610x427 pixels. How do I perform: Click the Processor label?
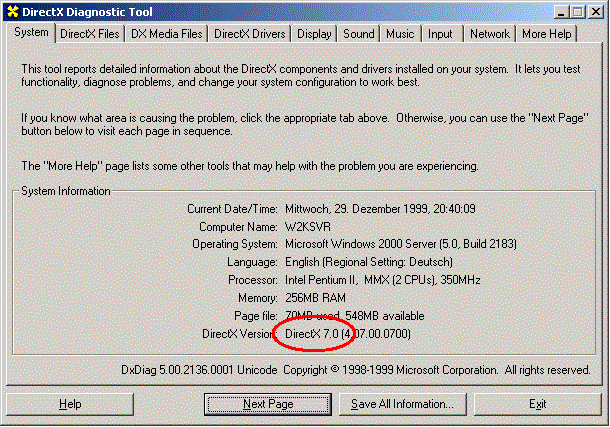pos(253,280)
